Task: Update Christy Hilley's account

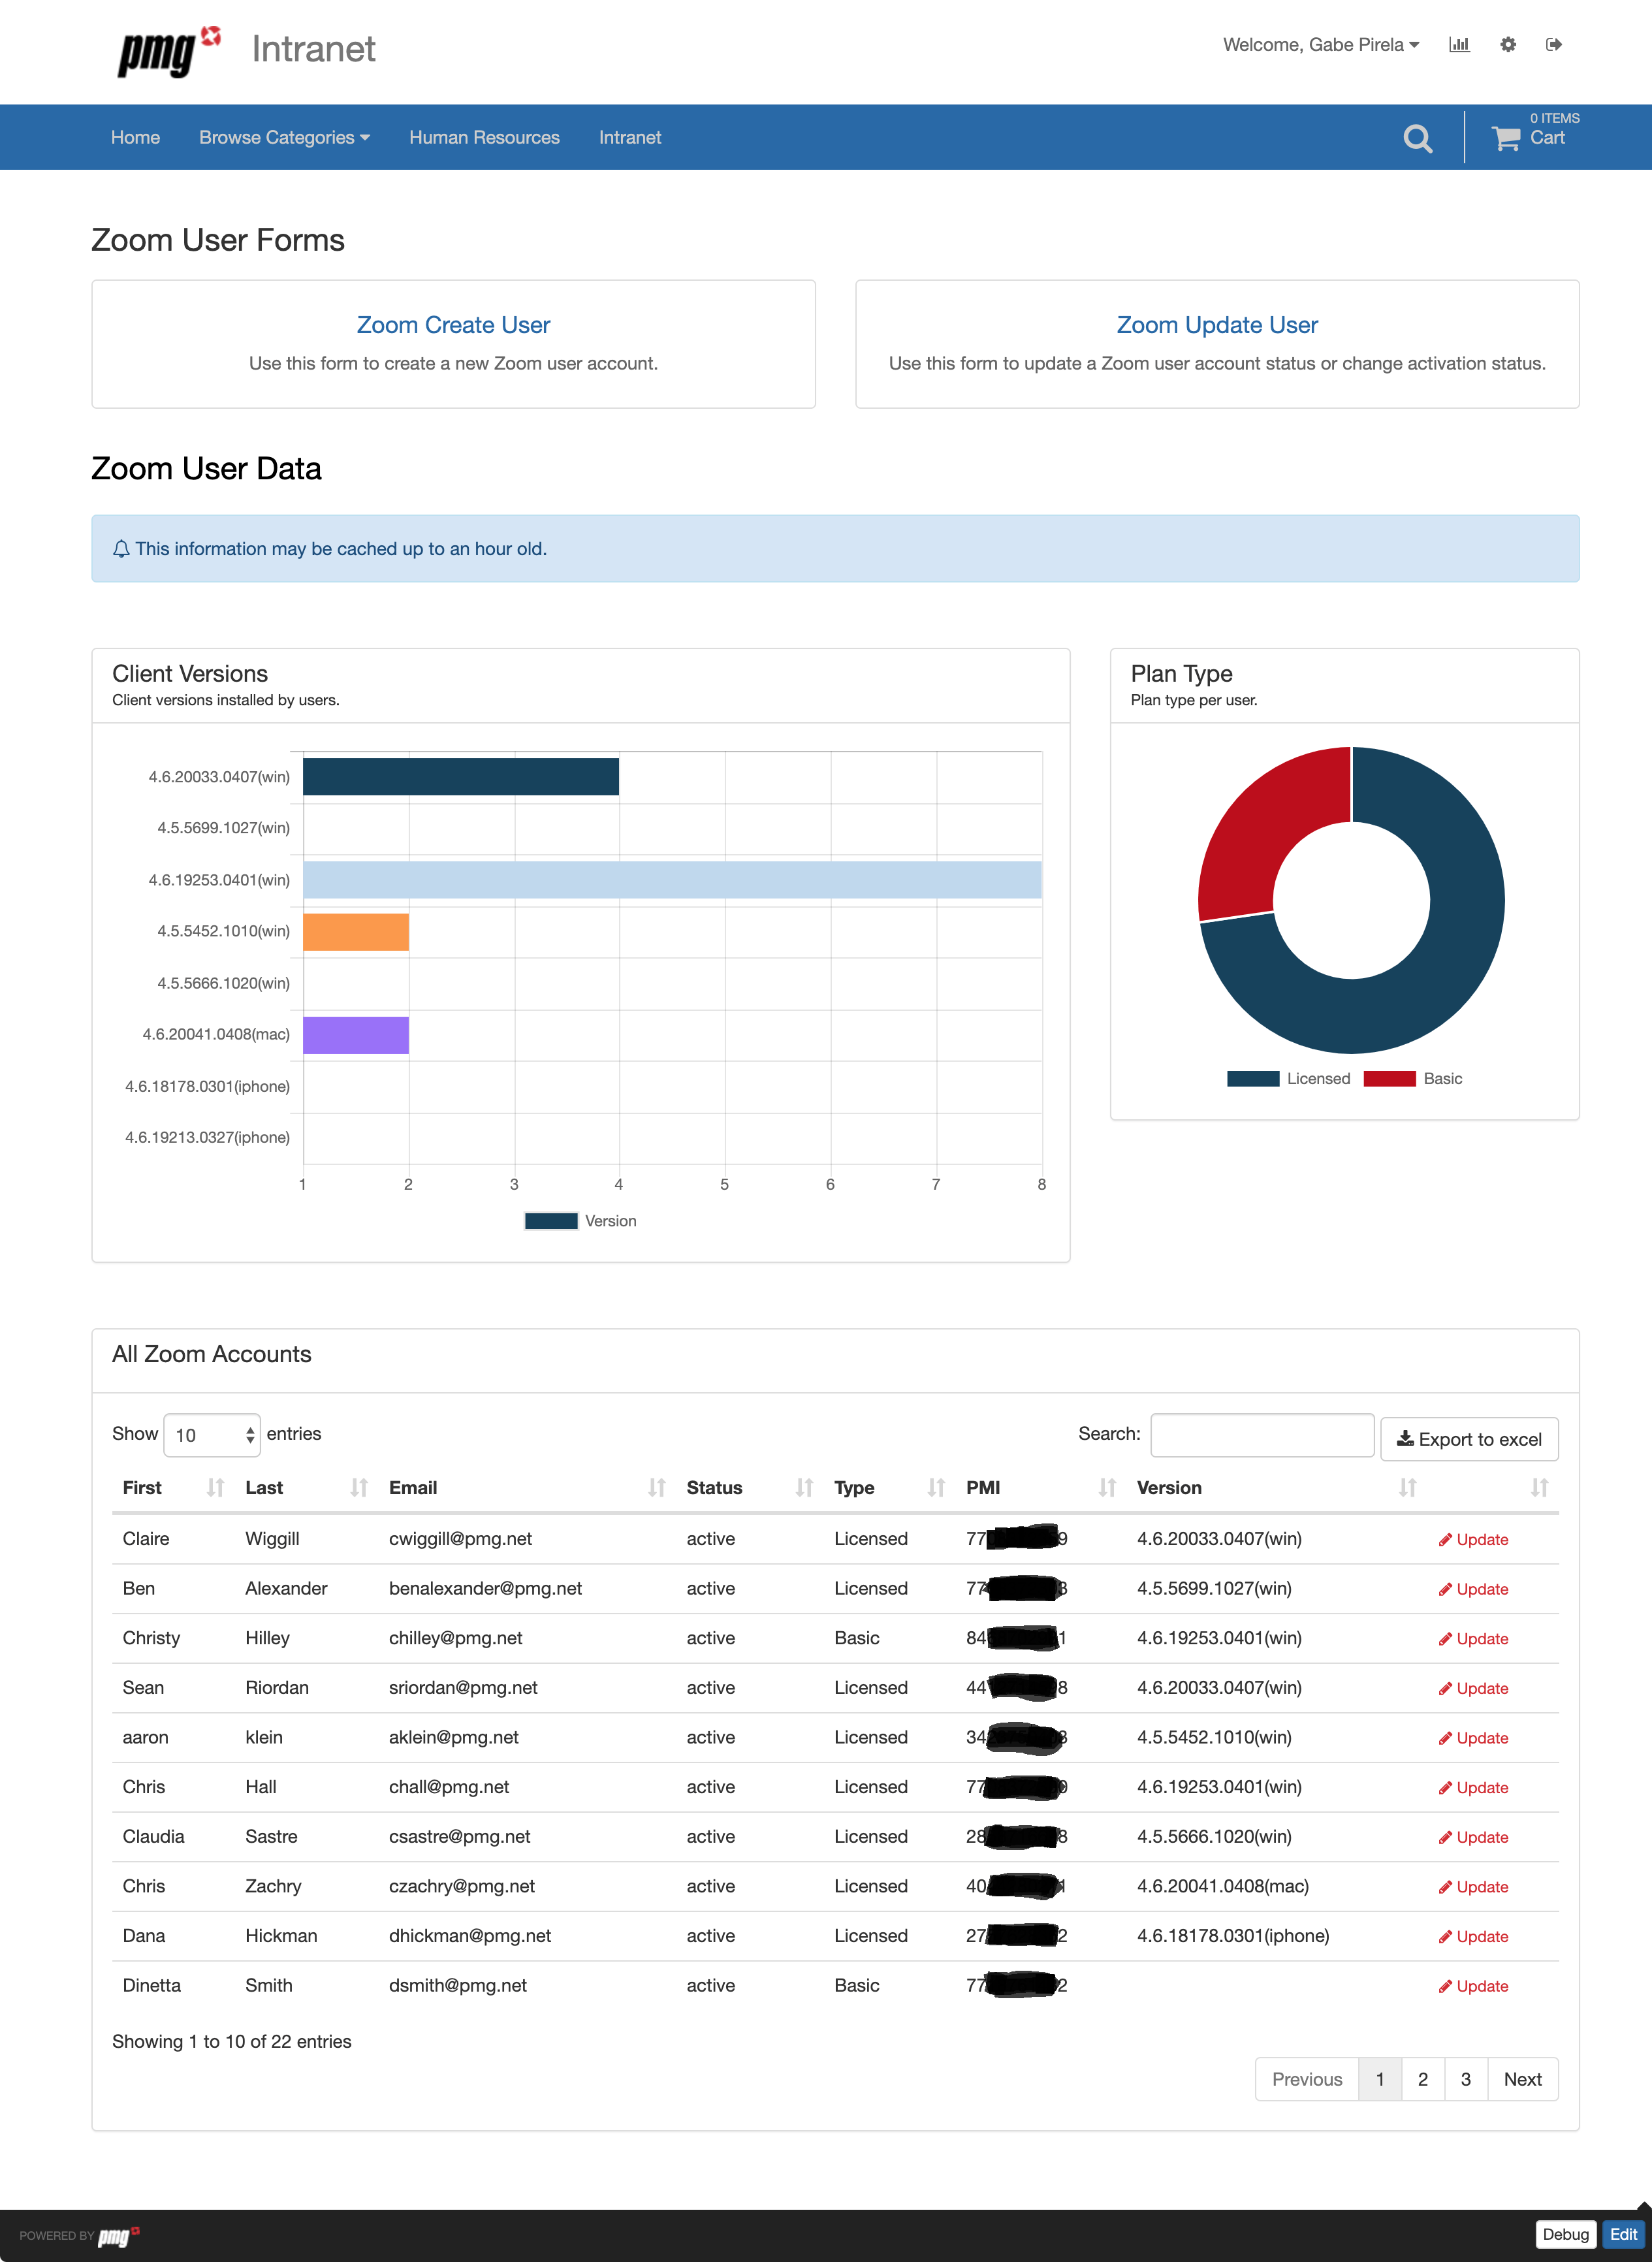Action: coord(1473,1639)
